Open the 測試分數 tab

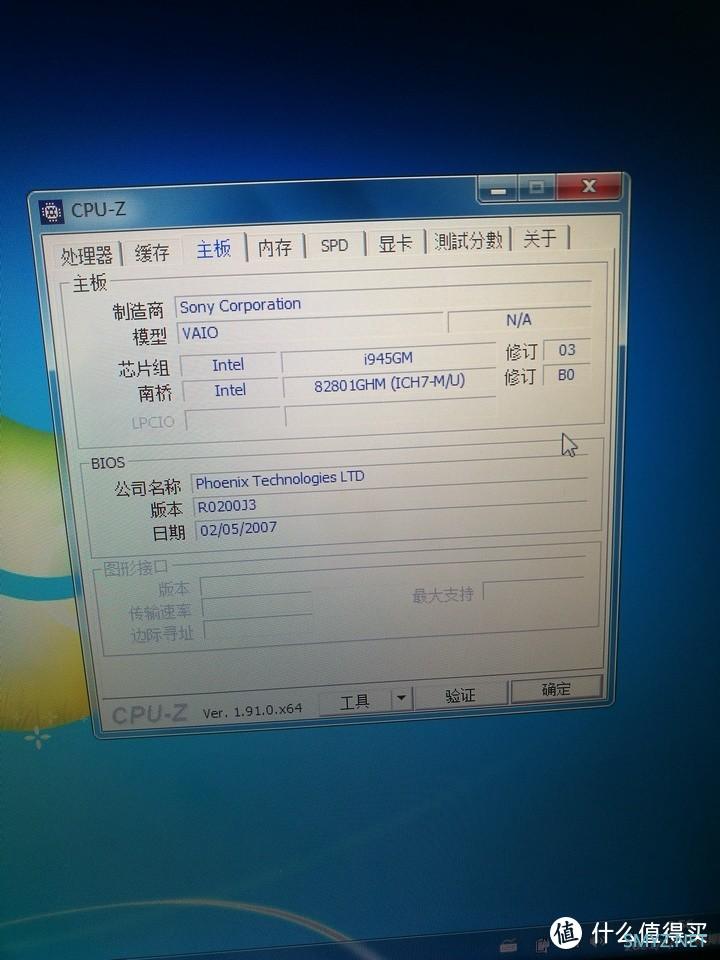click(x=468, y=241)
